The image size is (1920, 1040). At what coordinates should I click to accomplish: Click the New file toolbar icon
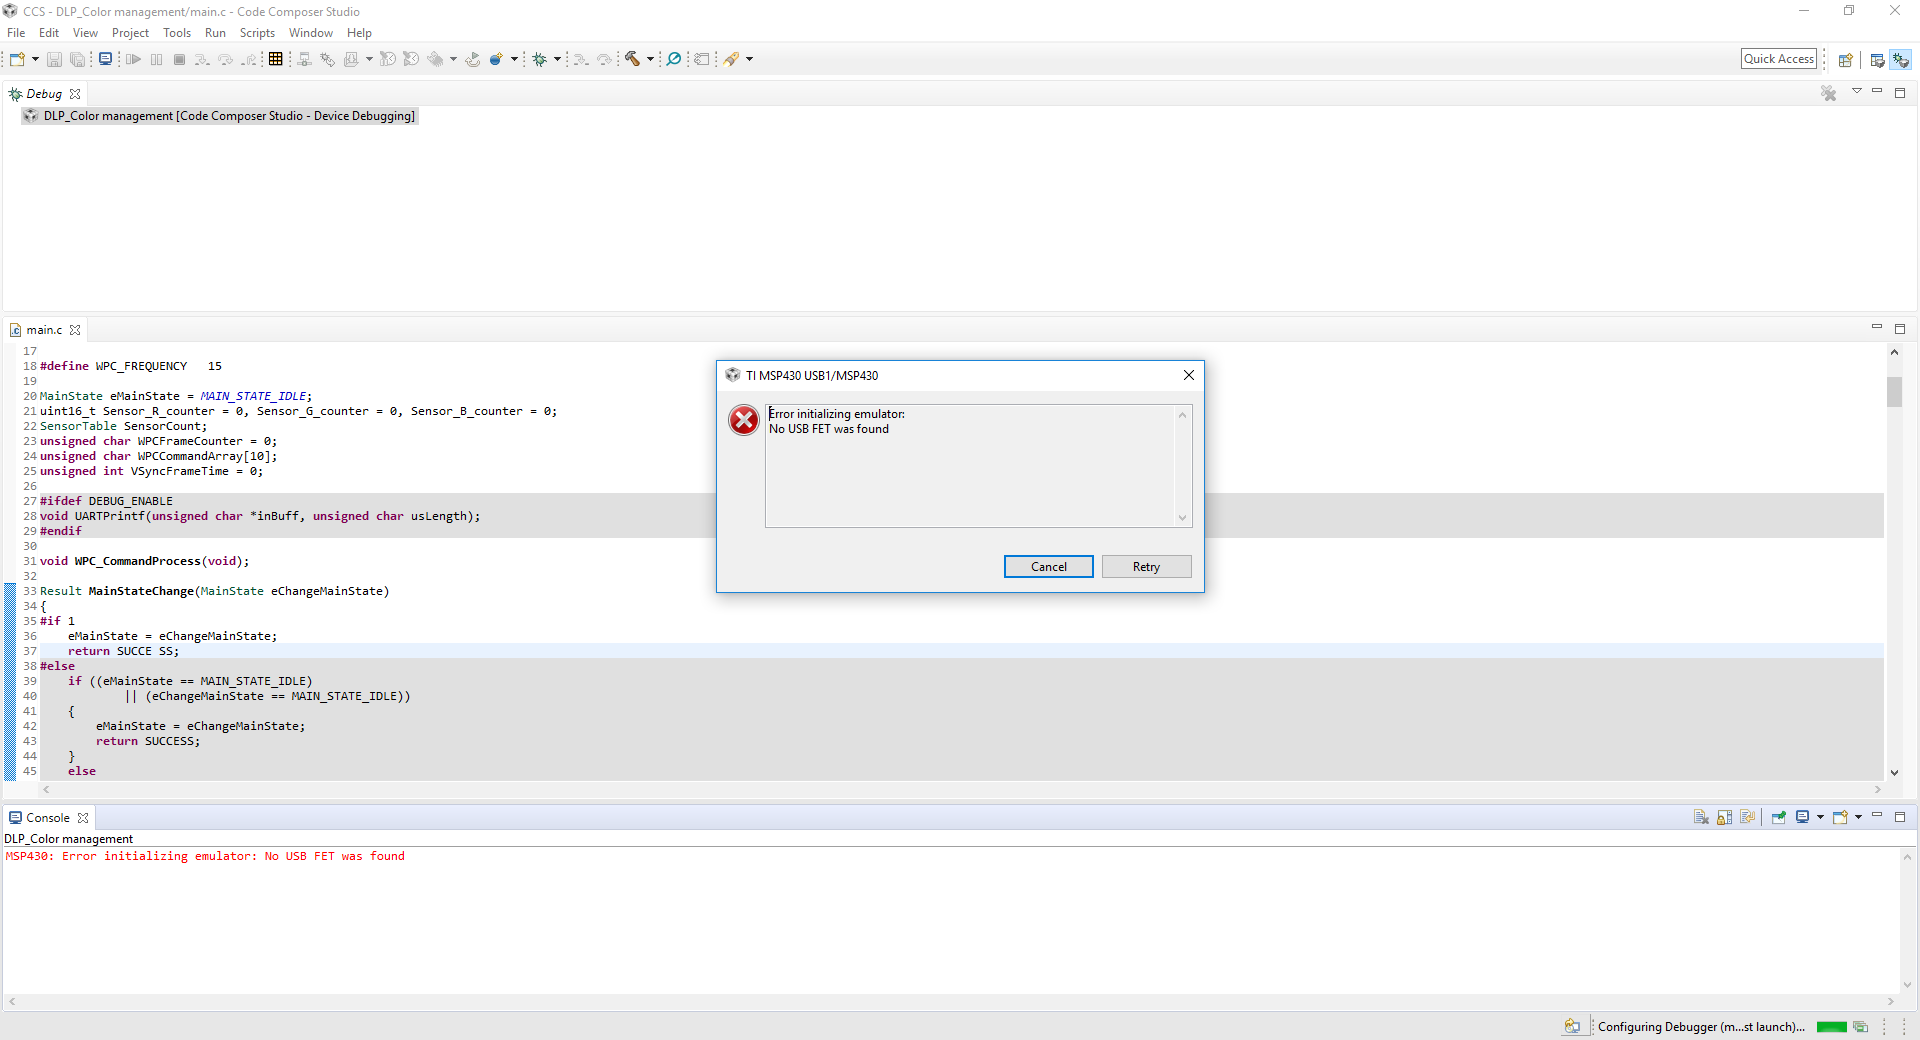[17, 59]
